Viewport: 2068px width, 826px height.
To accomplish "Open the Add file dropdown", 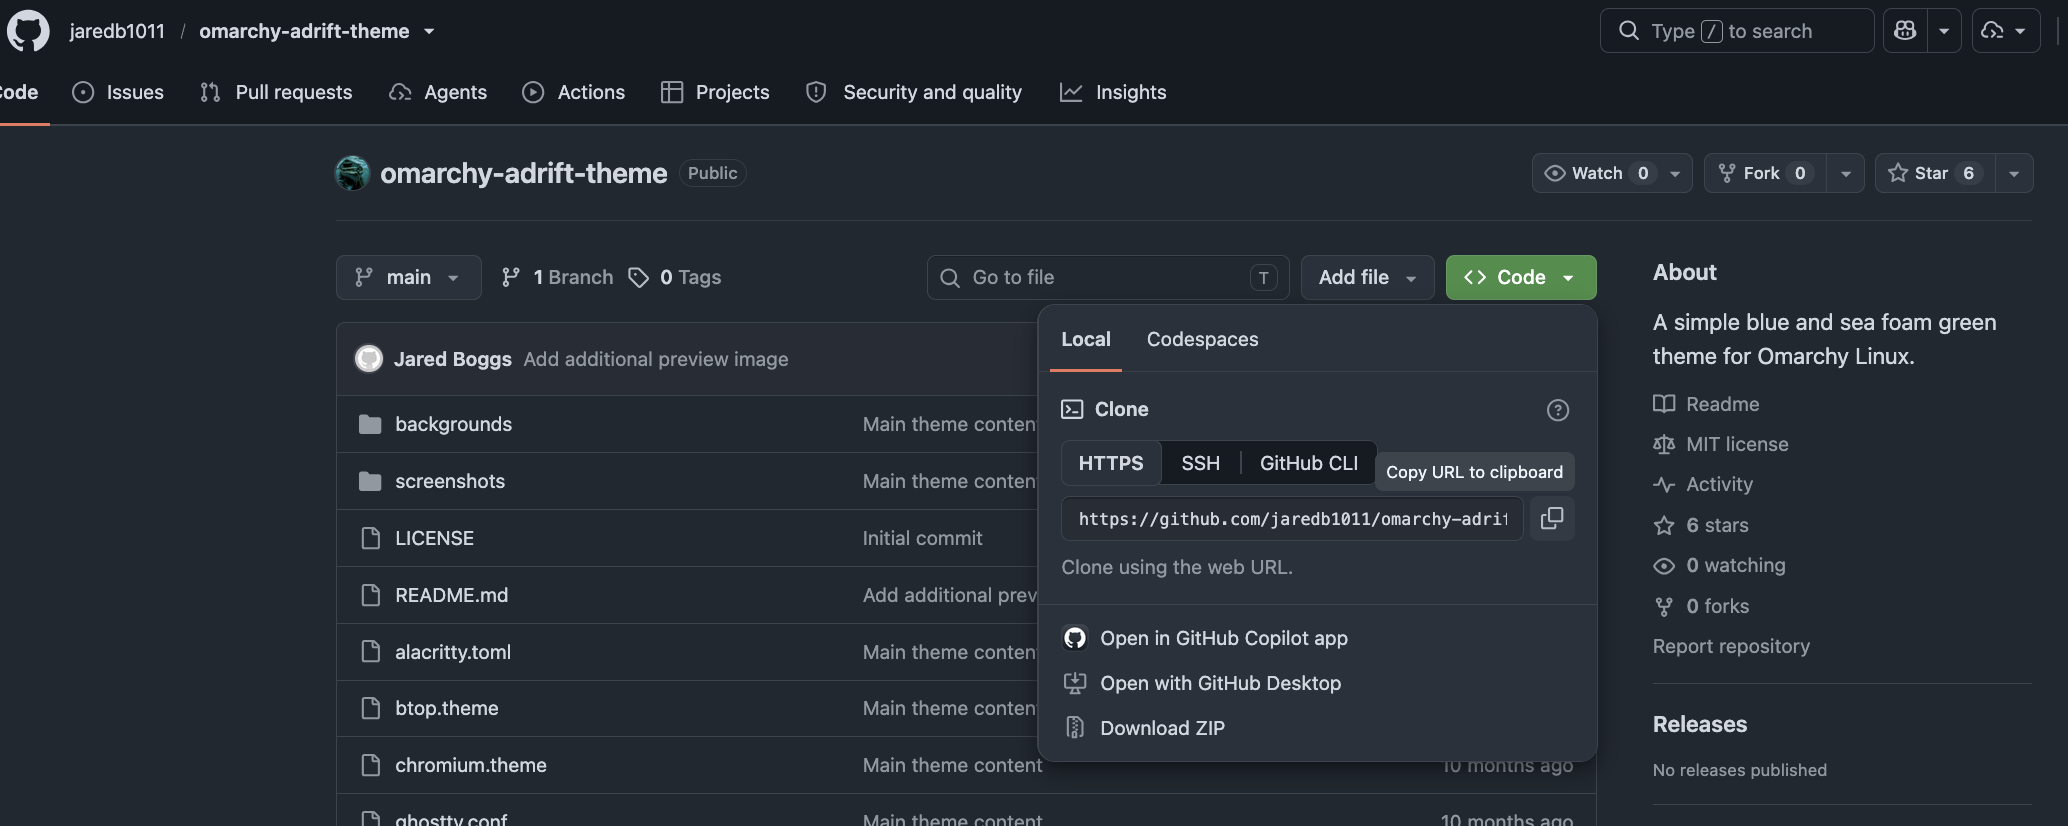I will [1367, 277].
